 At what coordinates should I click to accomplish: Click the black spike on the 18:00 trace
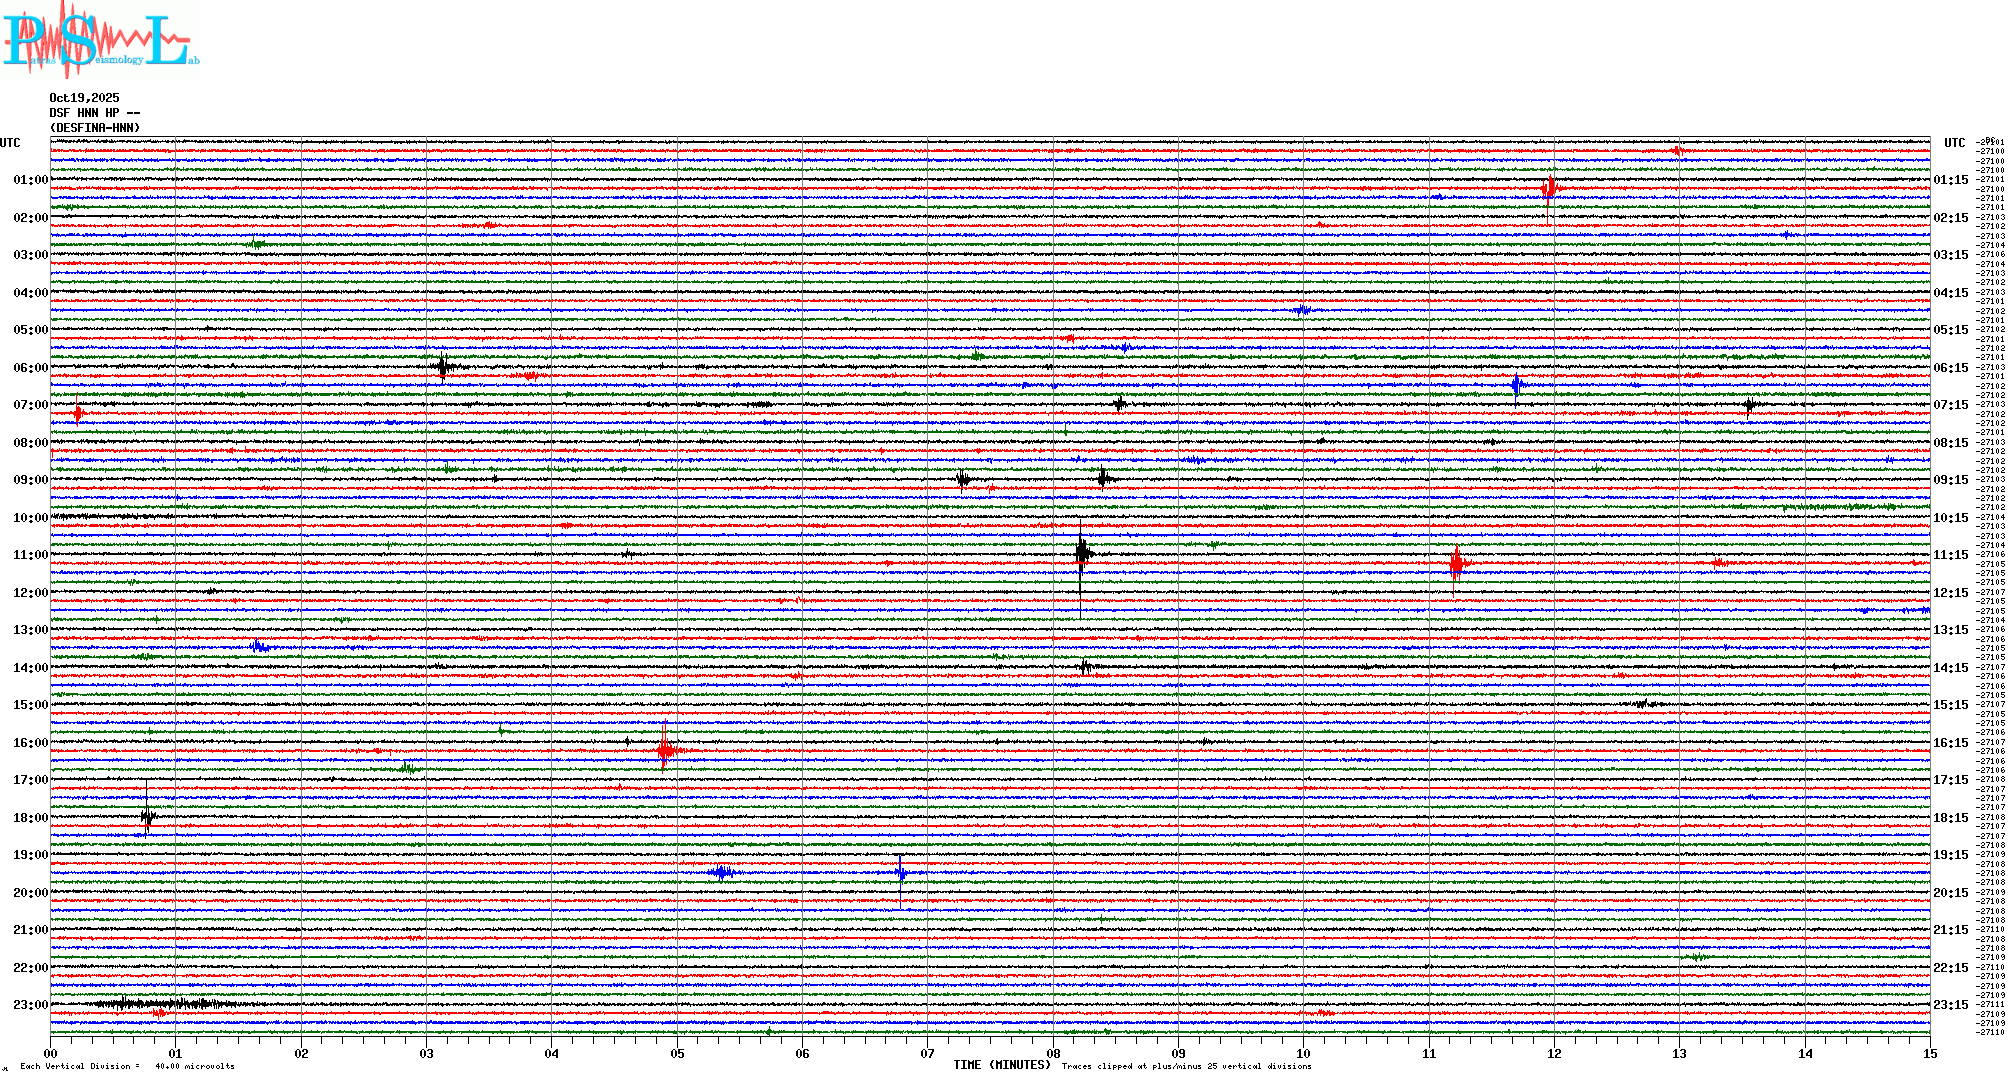tap(147, 816)
